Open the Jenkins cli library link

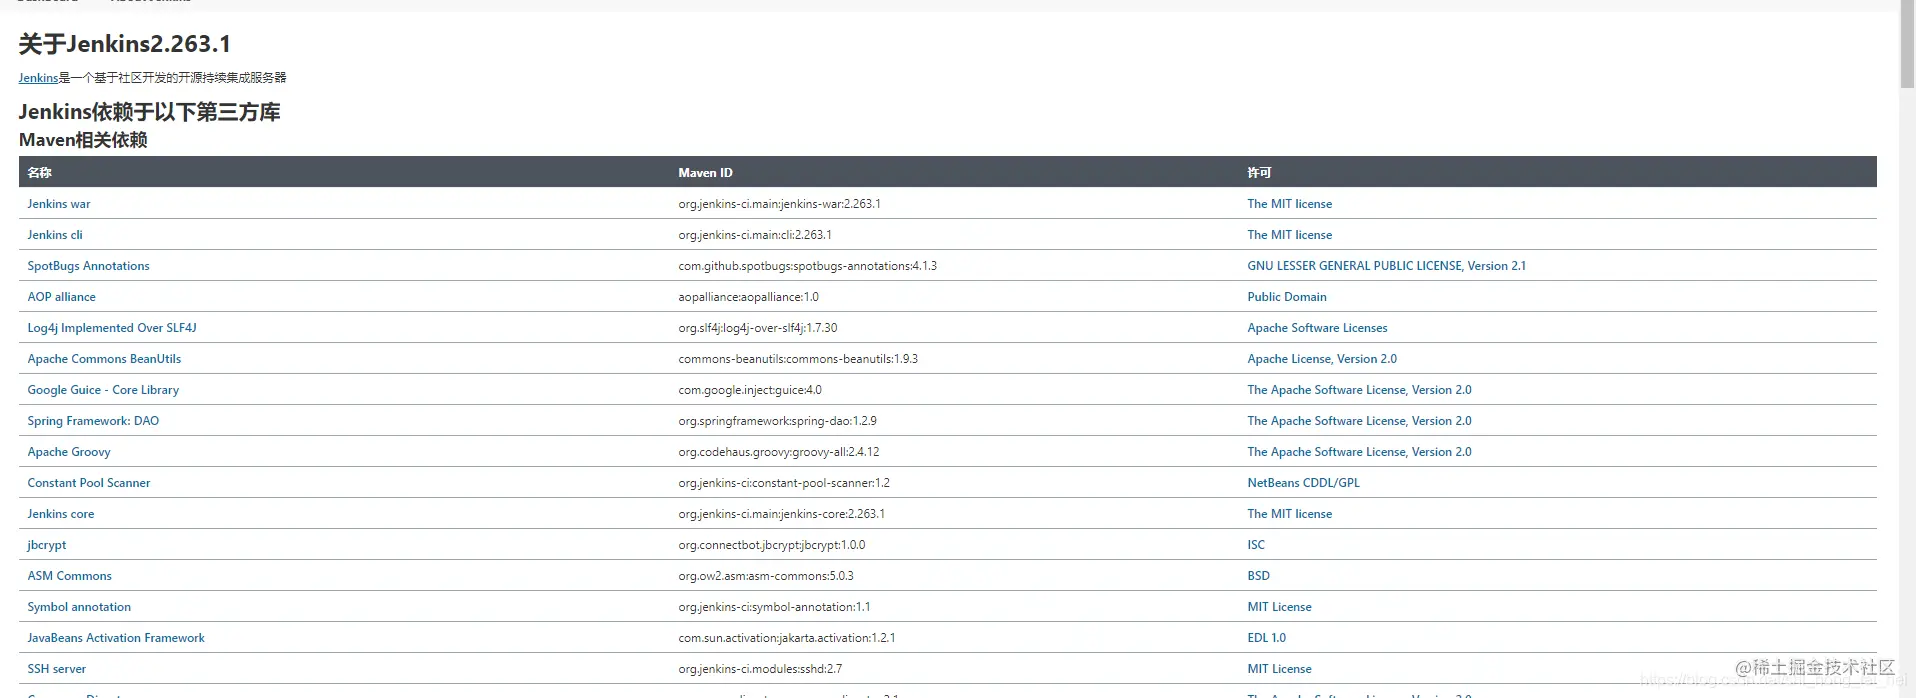point(55,235)
